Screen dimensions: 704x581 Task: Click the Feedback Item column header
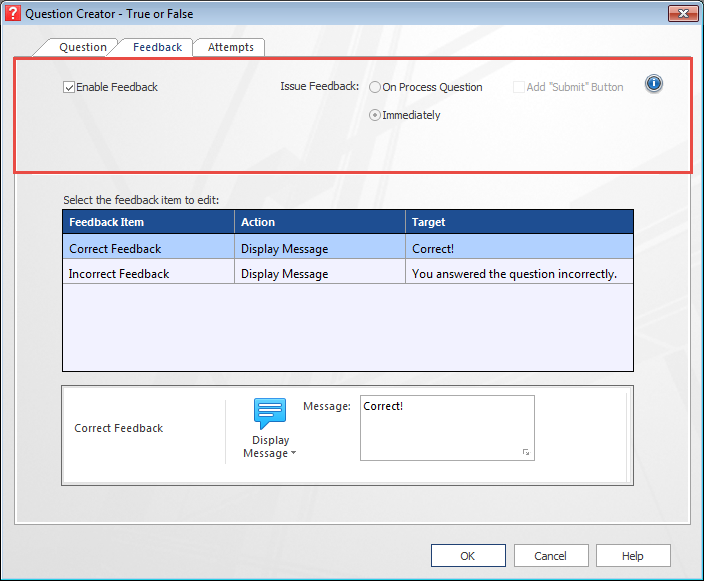tap(149, 222)
